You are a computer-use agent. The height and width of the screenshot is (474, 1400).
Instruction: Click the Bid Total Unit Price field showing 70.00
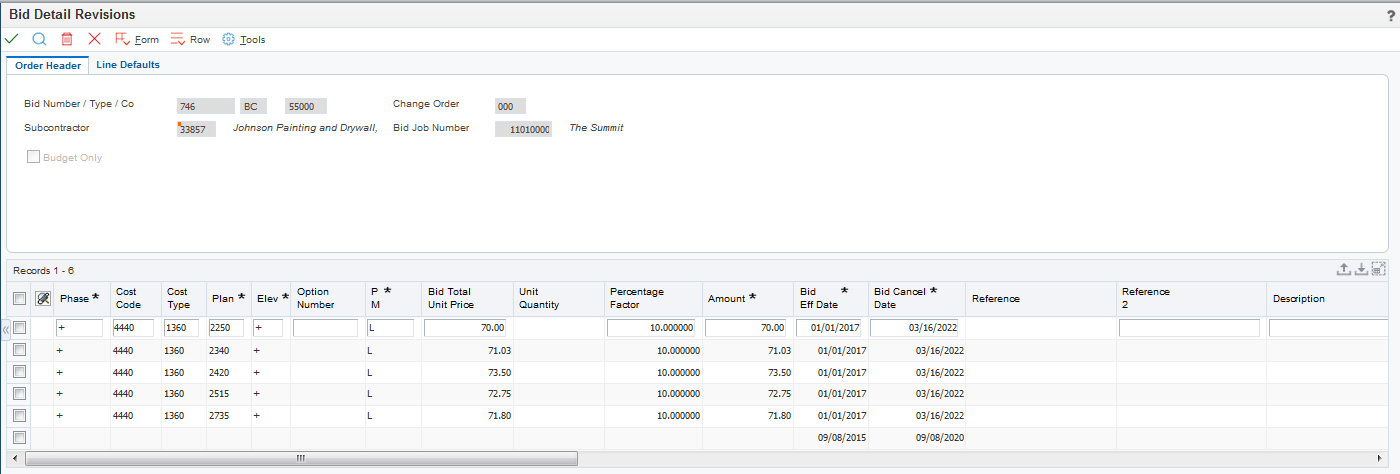[x=465, y=328]
